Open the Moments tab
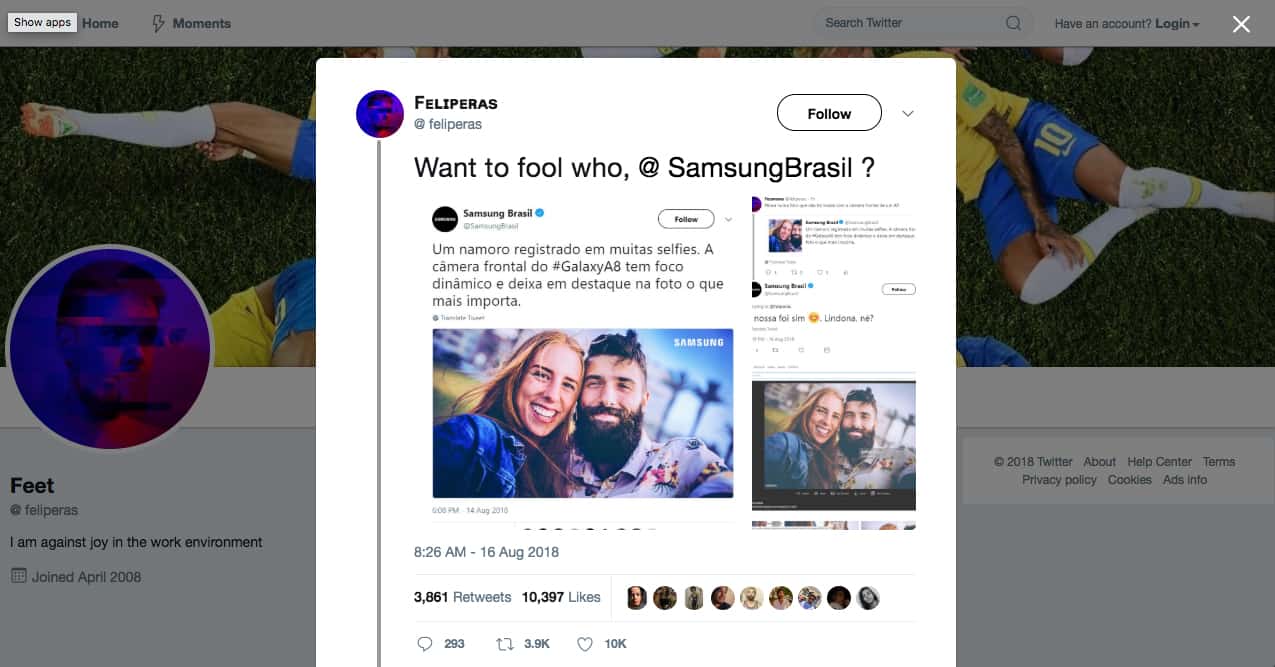The image size is (1275, 667). coord(201,23)
